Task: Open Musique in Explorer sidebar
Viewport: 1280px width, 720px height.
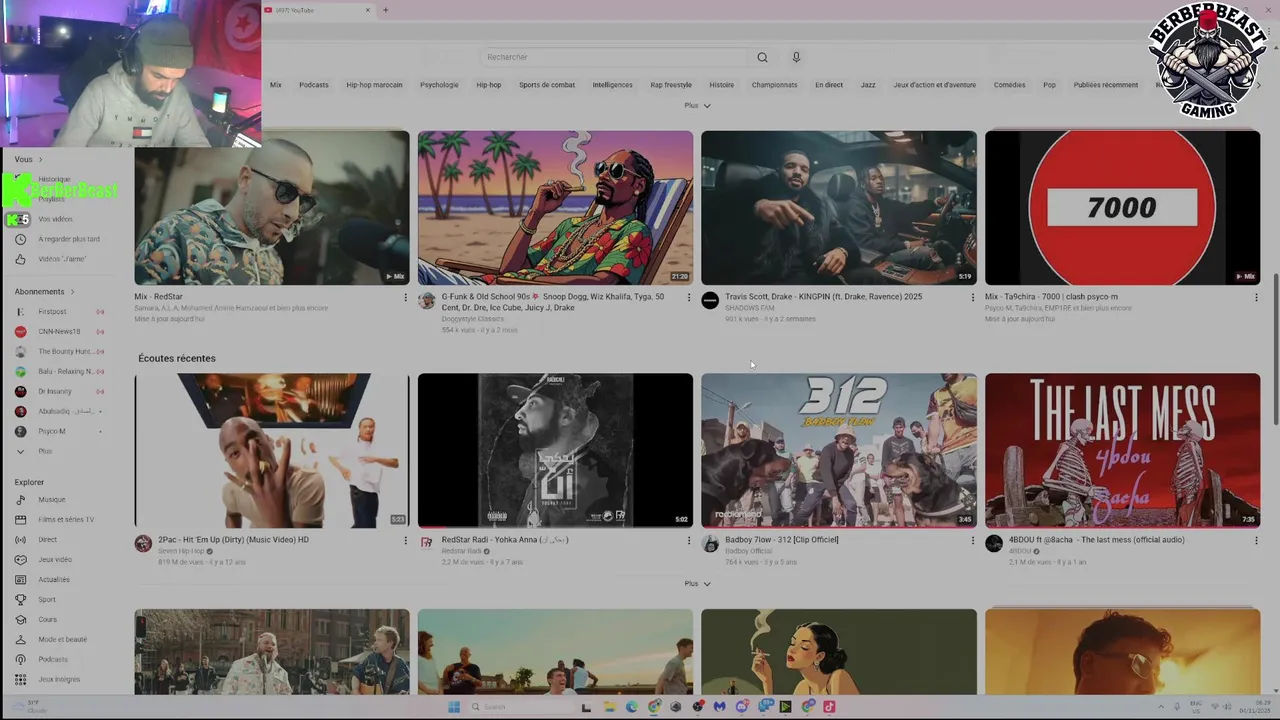Action: [x=51, y=499]
